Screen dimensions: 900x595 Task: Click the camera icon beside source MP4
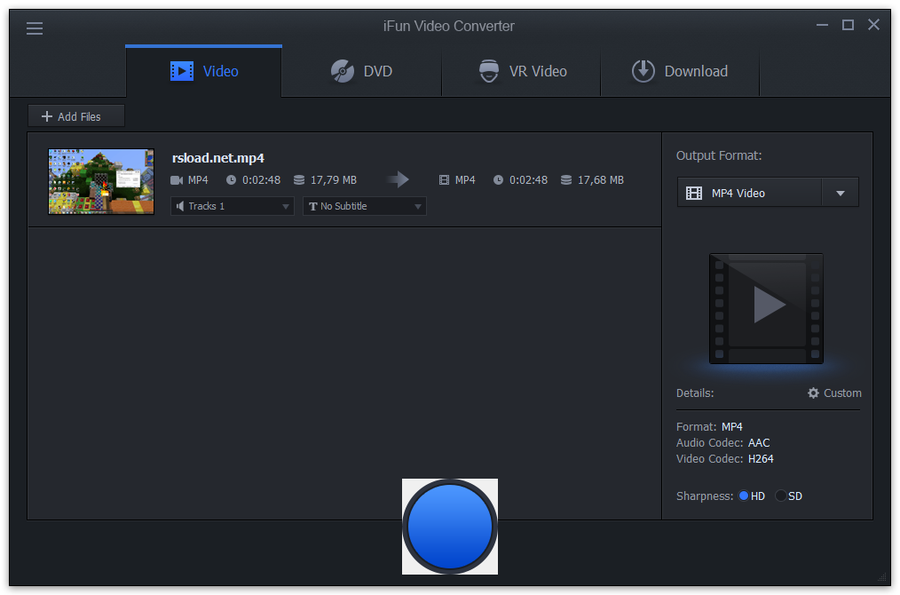point(177,180)
